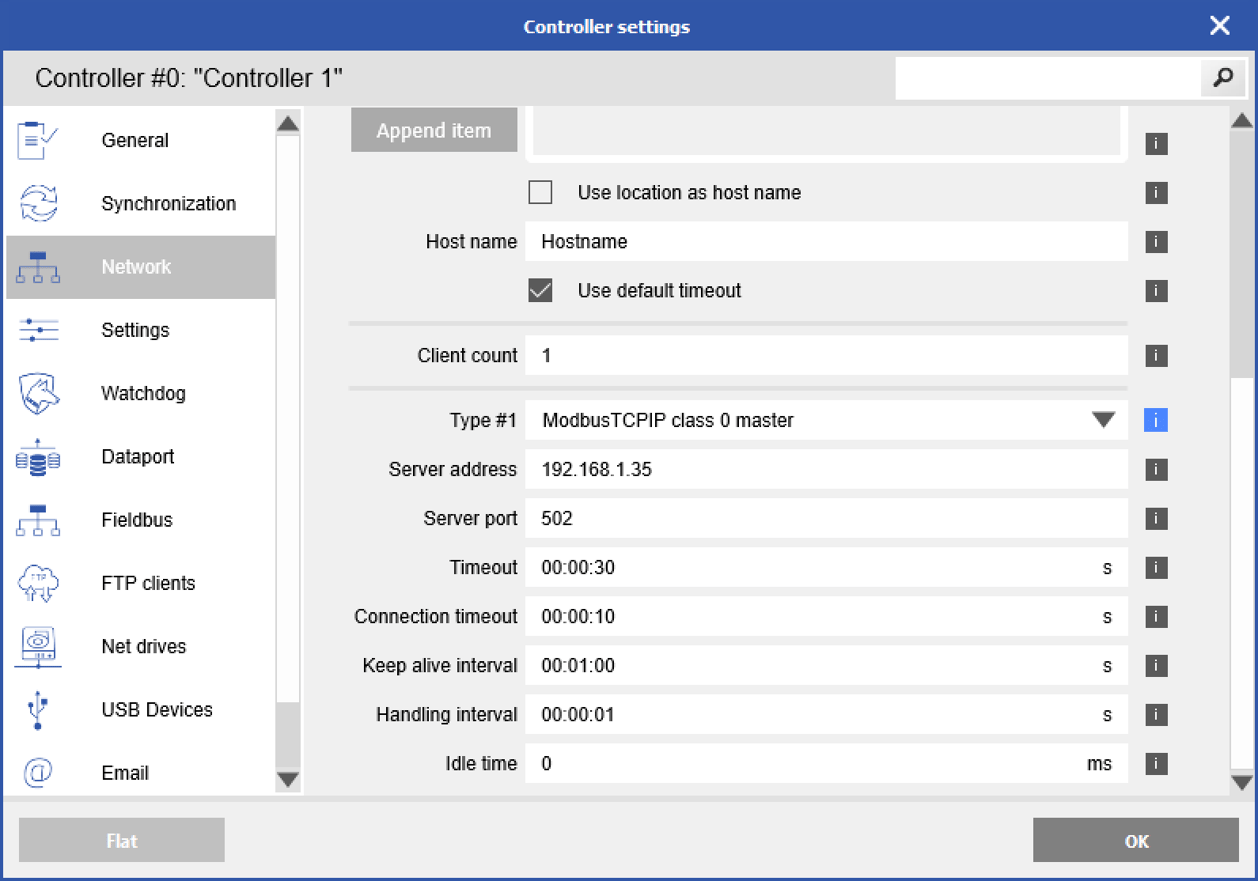The image size is (1258, 881).
Task: Open the Email section icon
Action: click(x=37, y=773)
